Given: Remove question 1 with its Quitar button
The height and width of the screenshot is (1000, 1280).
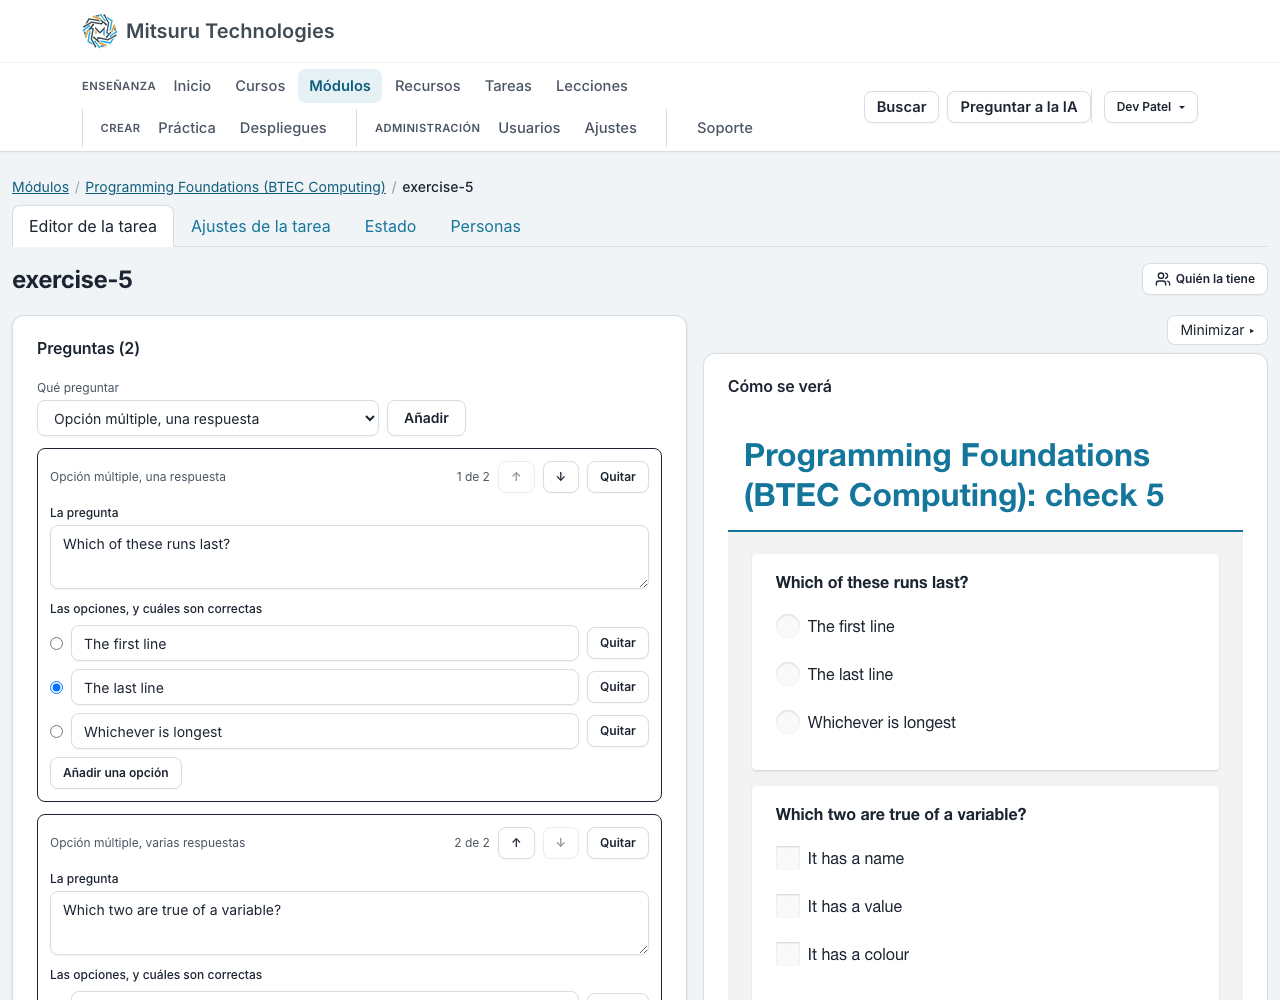Looking at the screenshot, I should (618, 477).
